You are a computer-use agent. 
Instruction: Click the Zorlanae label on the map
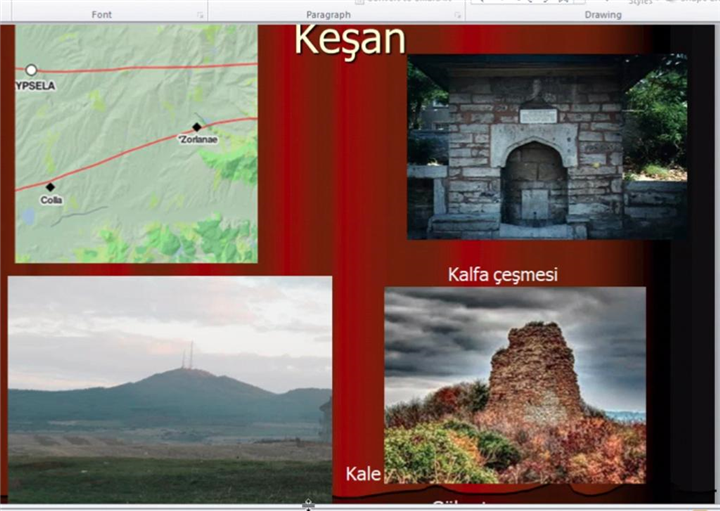pos(198,140)
